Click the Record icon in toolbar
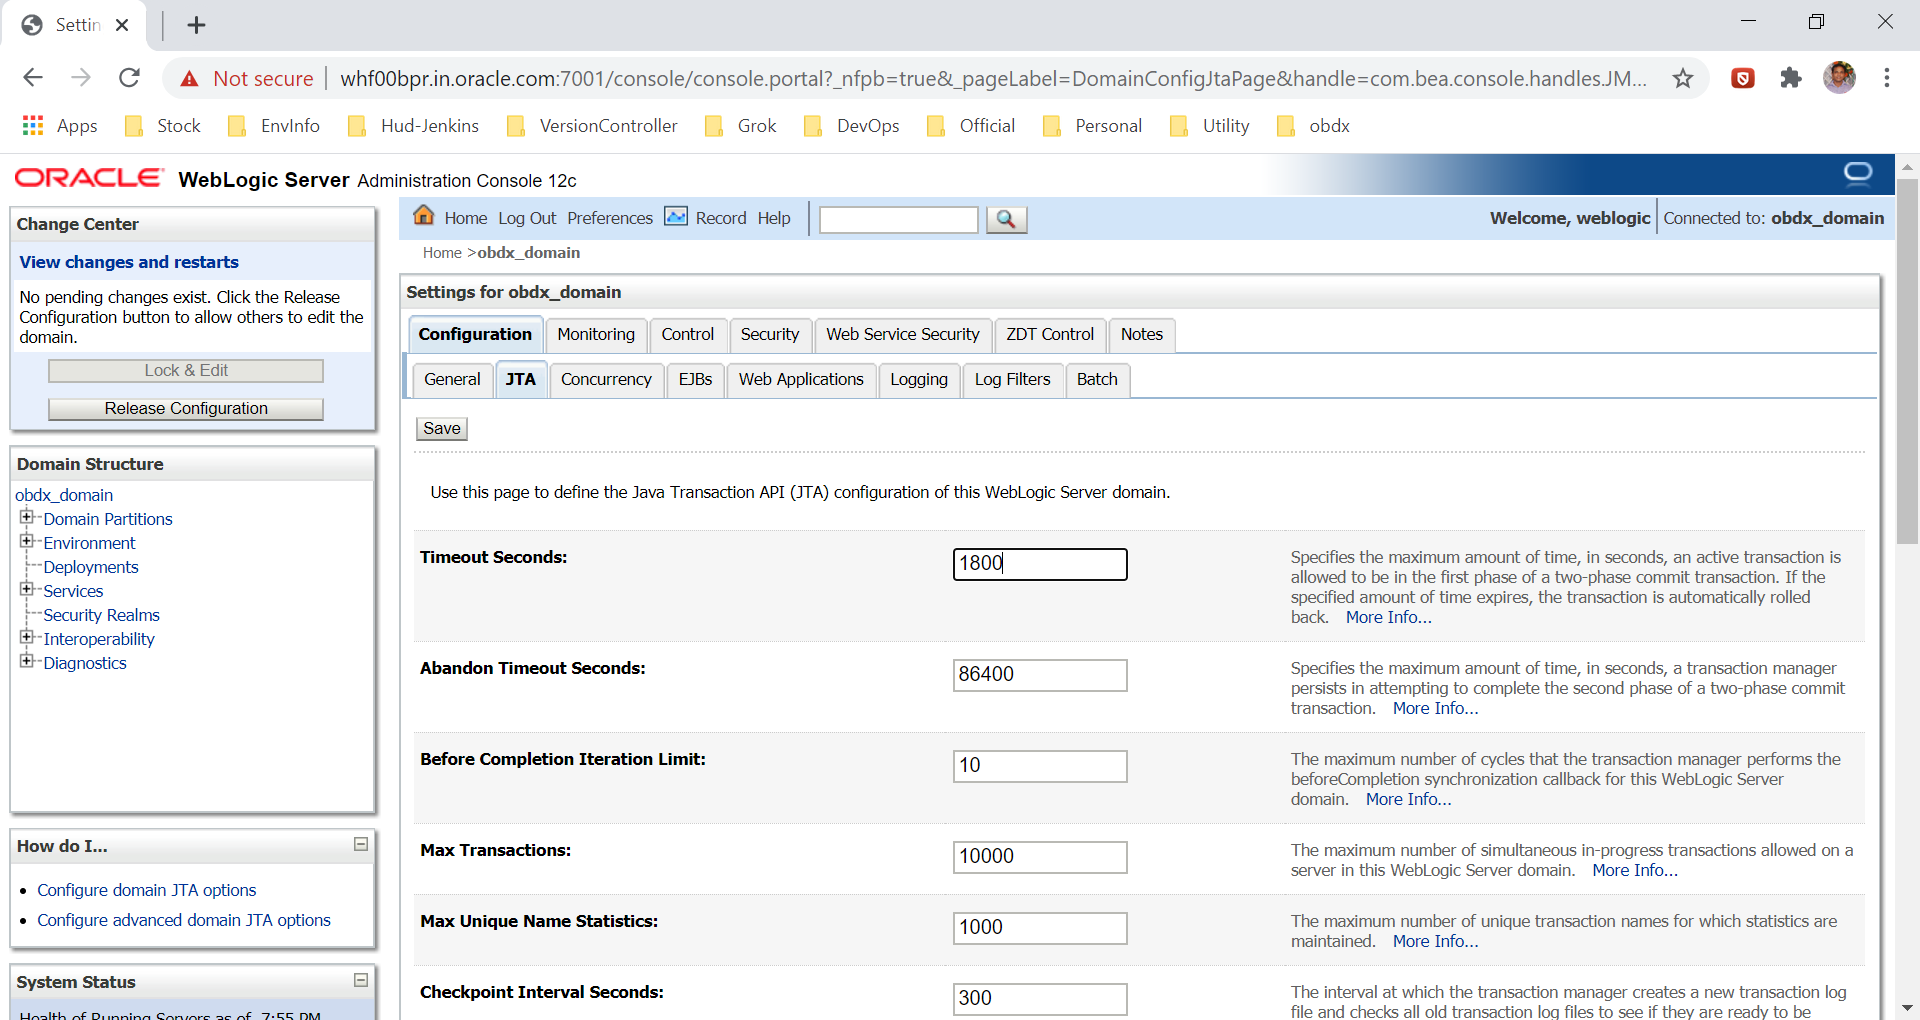 677,216
